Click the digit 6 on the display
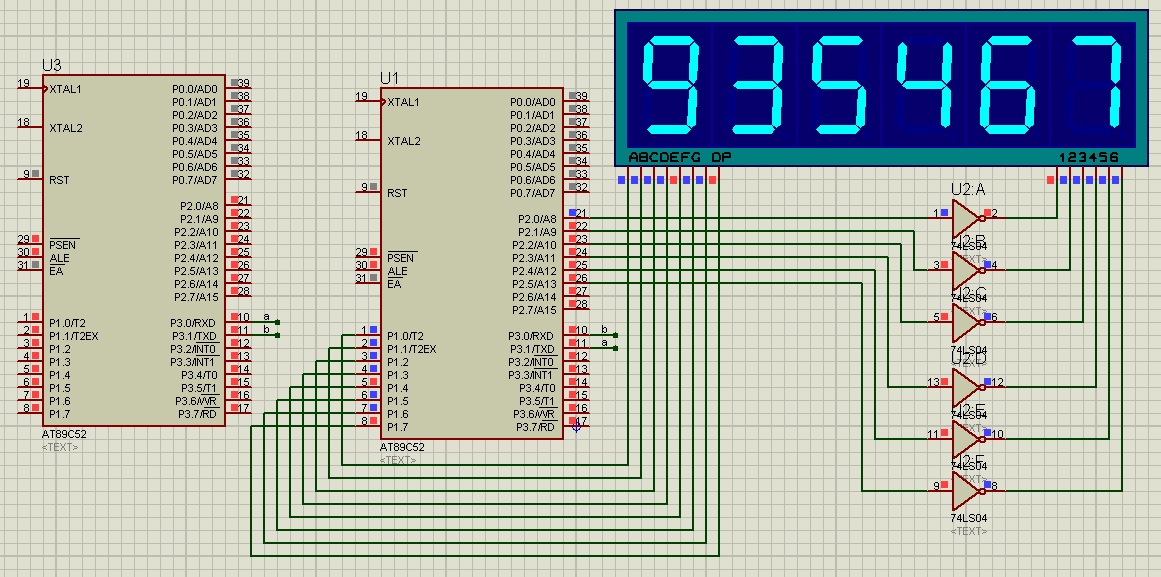1161x577 pixels. click(1008, 84)
